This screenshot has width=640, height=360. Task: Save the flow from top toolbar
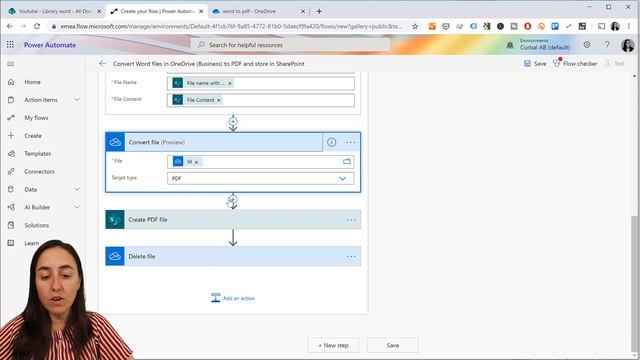535,64
